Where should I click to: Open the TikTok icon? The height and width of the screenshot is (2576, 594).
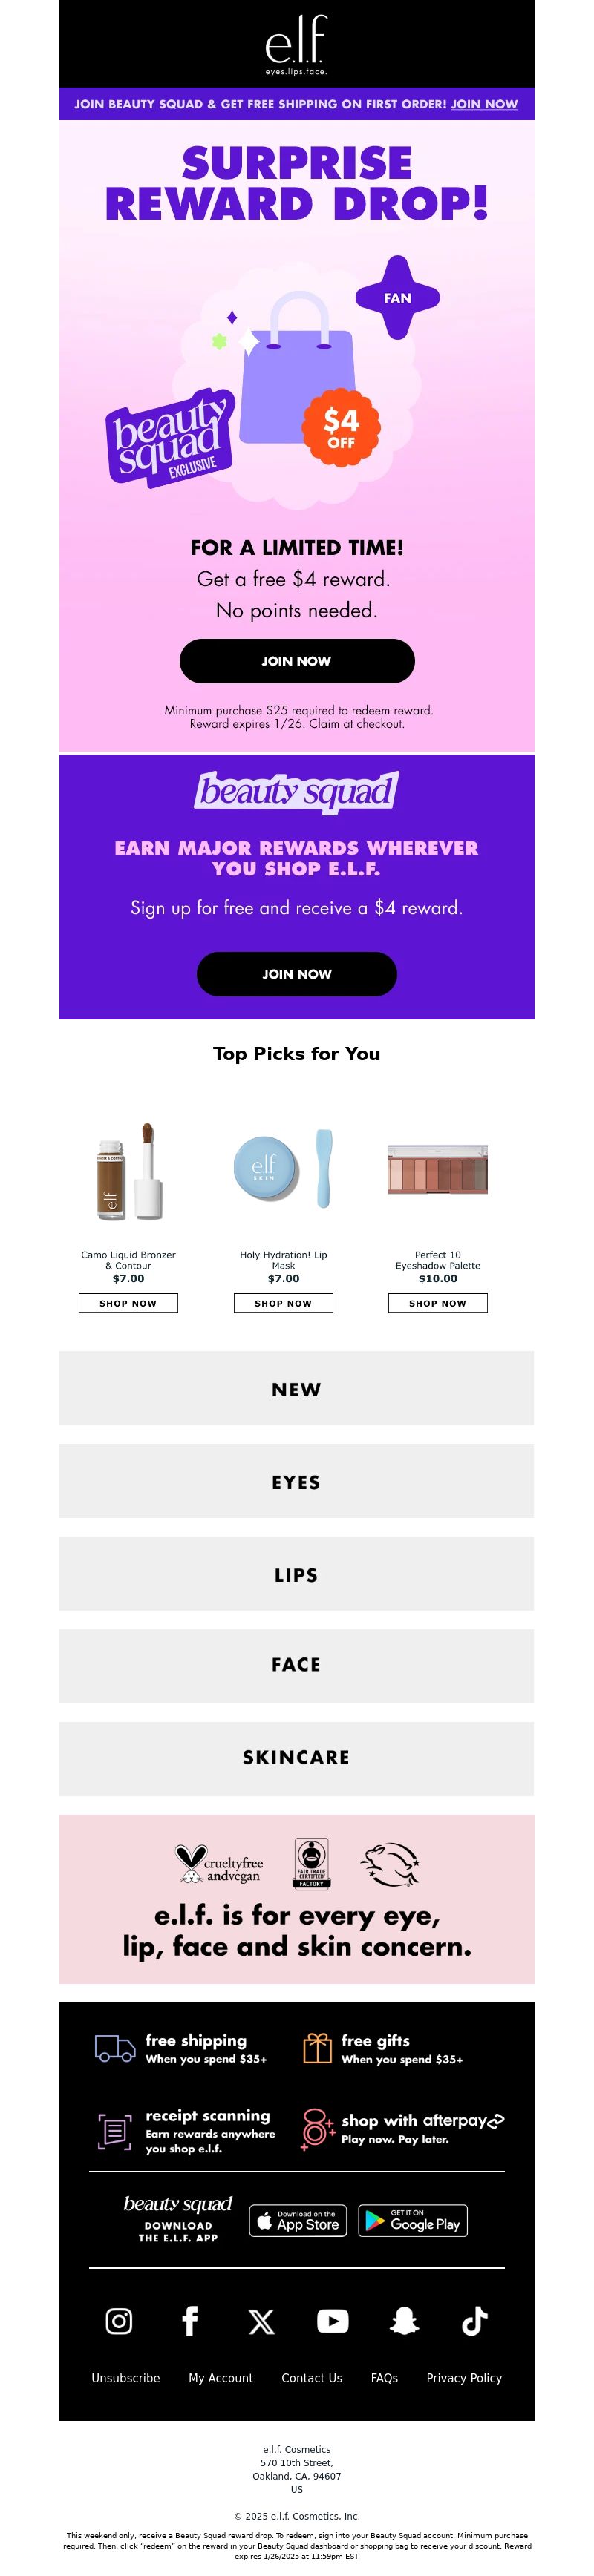pyautogui.click(x=475, y=2320)
